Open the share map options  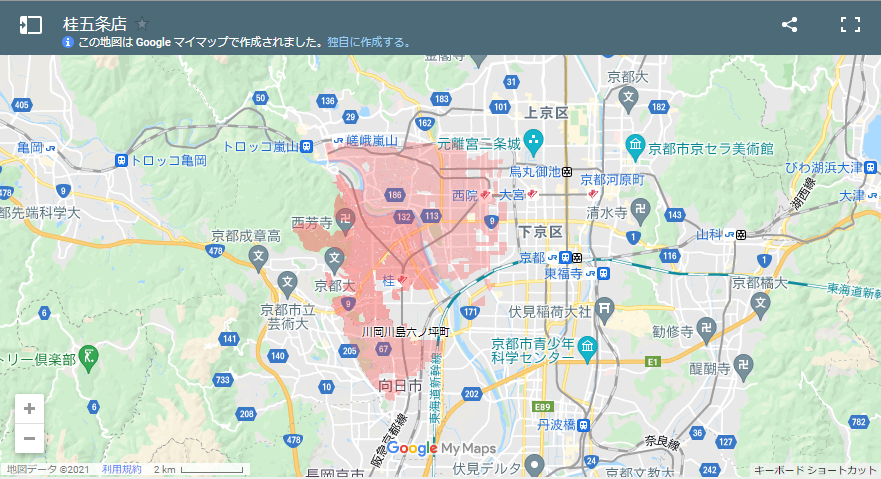pos(789,25)
